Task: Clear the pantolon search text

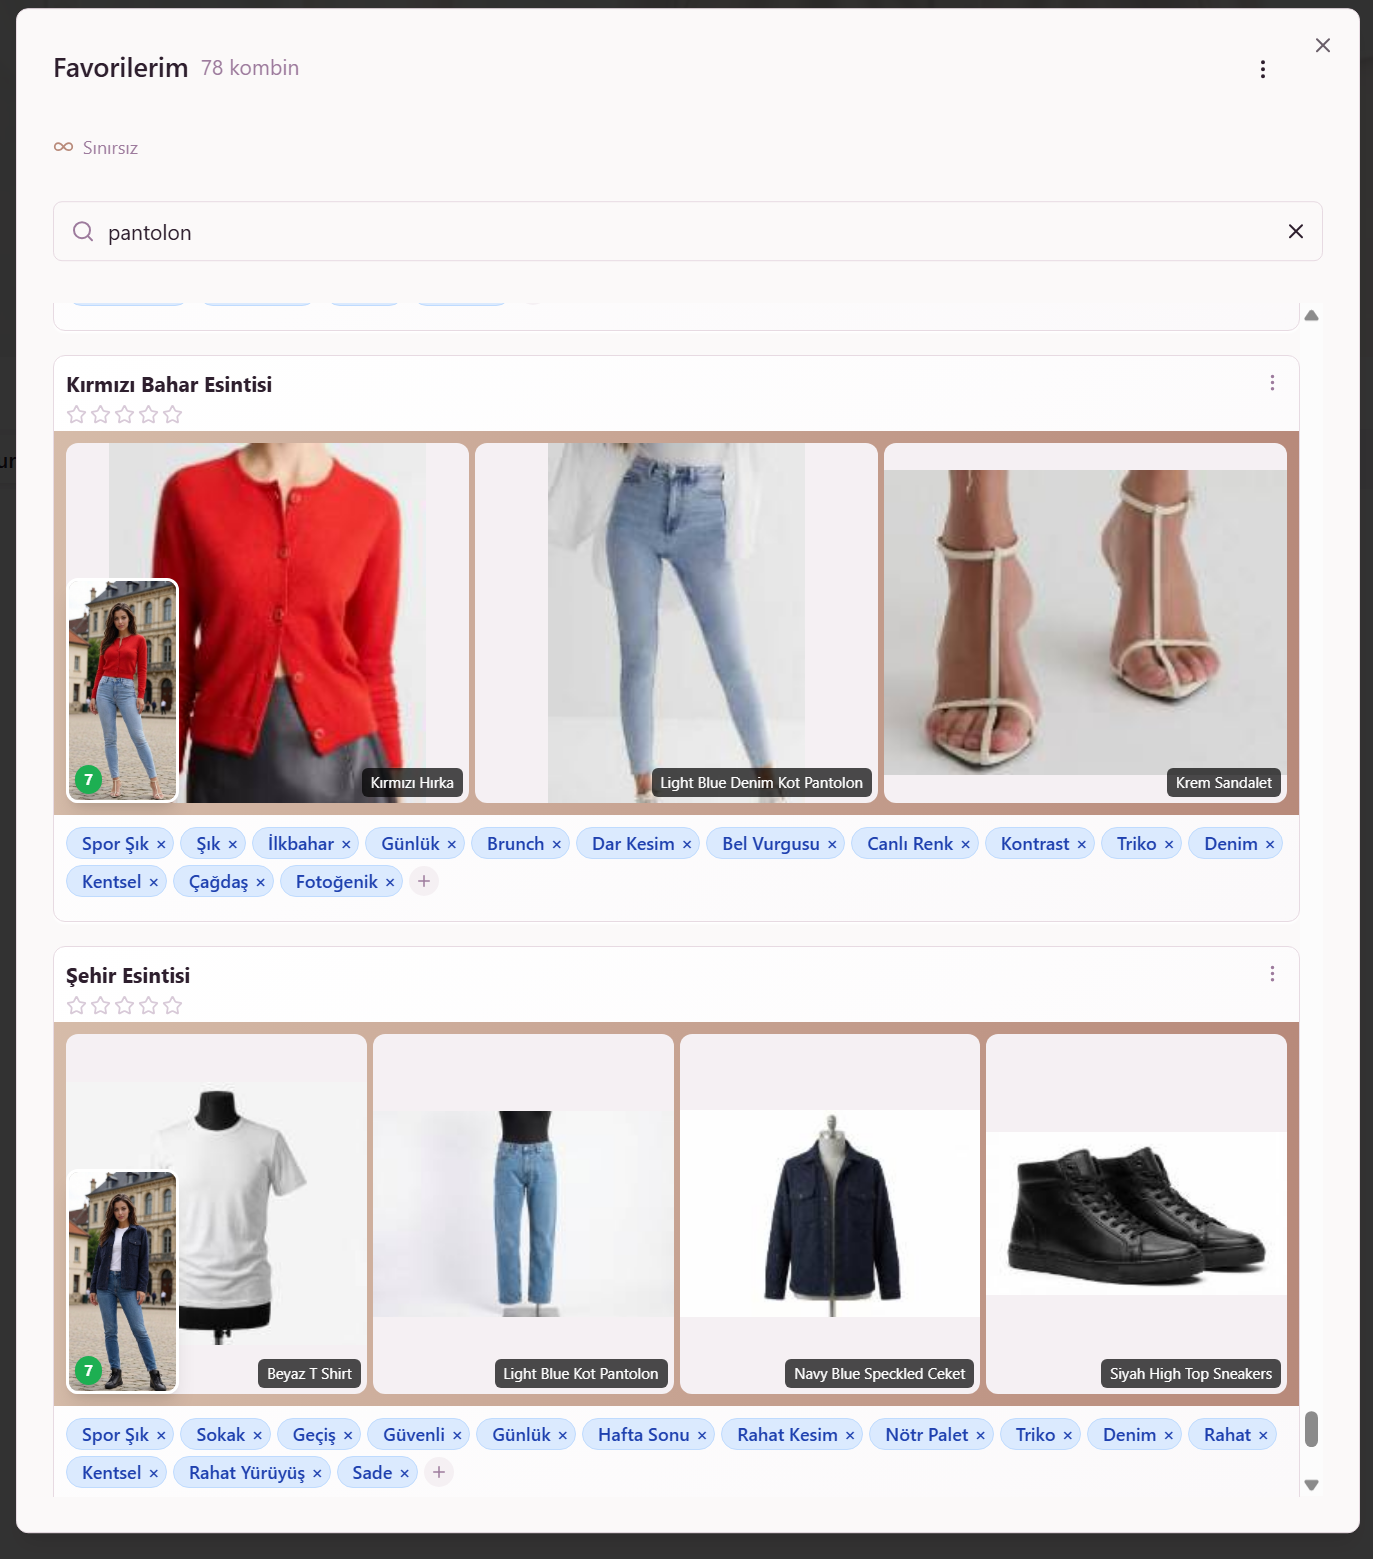Action: coord(1296,232)
